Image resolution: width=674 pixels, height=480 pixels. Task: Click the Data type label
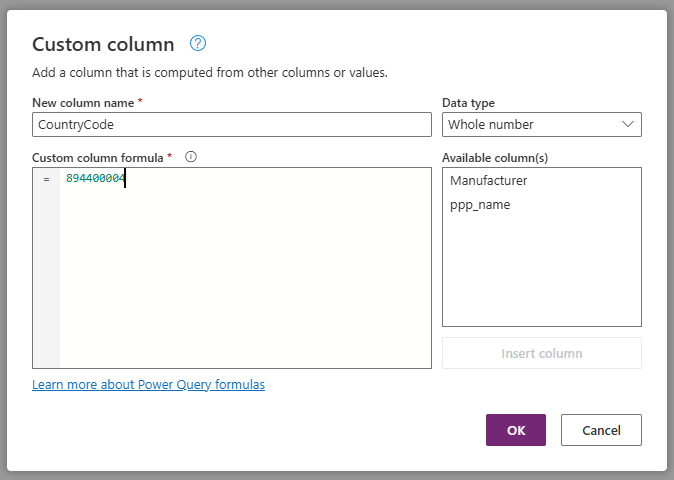468,103
